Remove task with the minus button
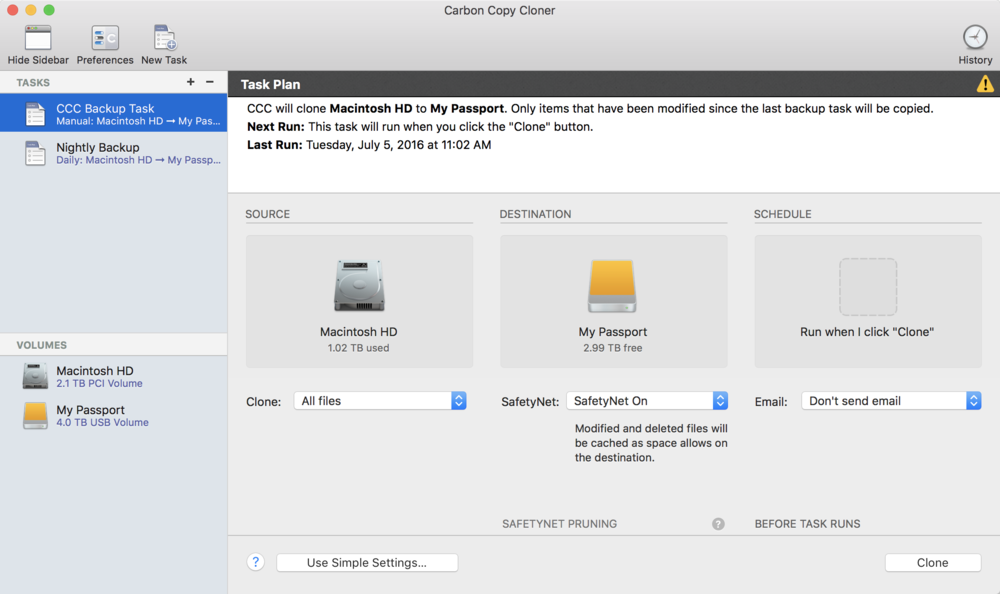The height and width of the screenshot is (594, 1000). (209, 82)
